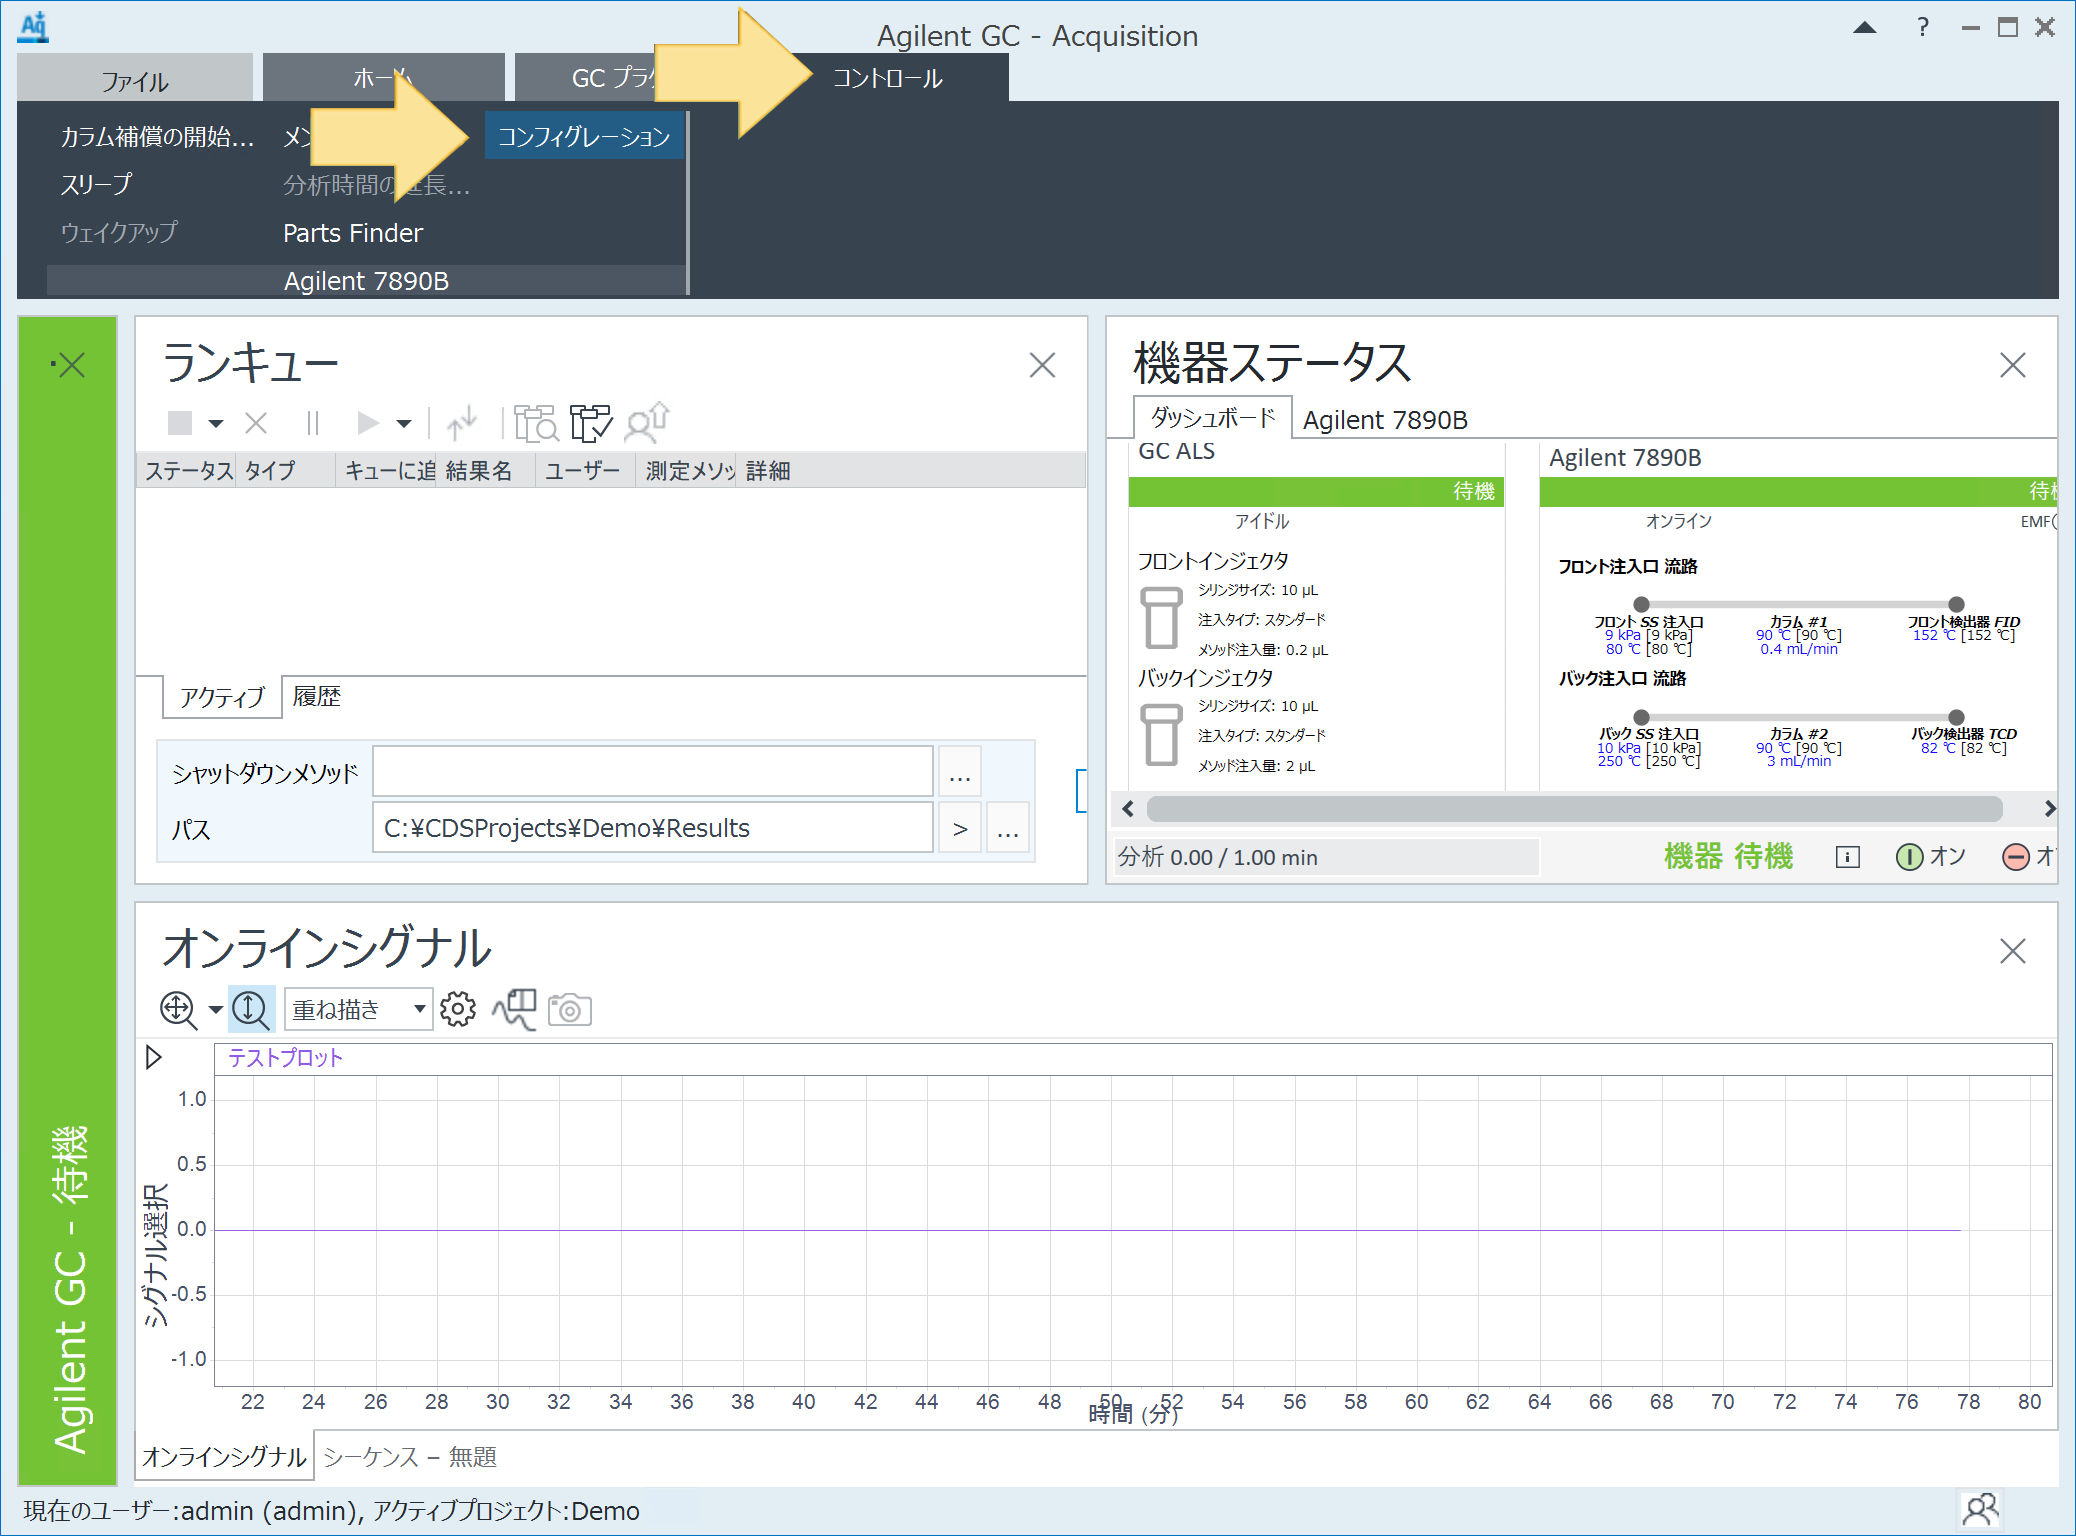Close the 機器ステータス panel
Screen dimensions: 2076x1536
pyautogui.click(x=2012, y=365)
